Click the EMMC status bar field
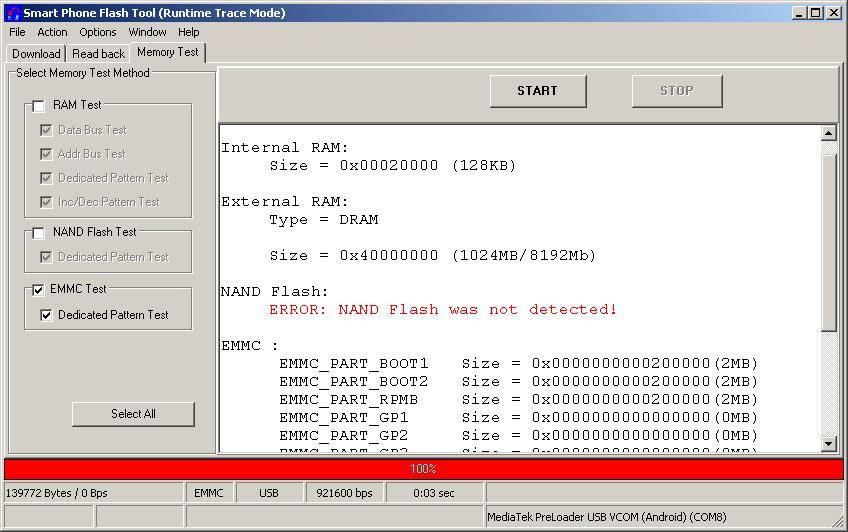Viewport: 848px width, 532px height. tap(209, 493)
